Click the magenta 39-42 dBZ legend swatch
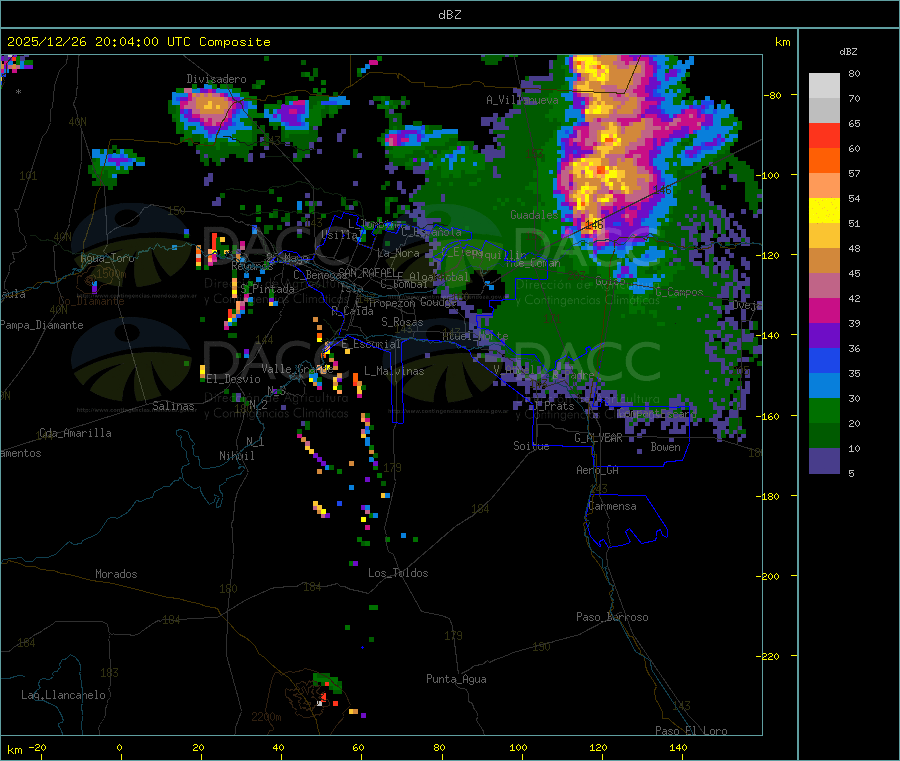The width and height of the screenshot is (900, 761). coord(824,310)
